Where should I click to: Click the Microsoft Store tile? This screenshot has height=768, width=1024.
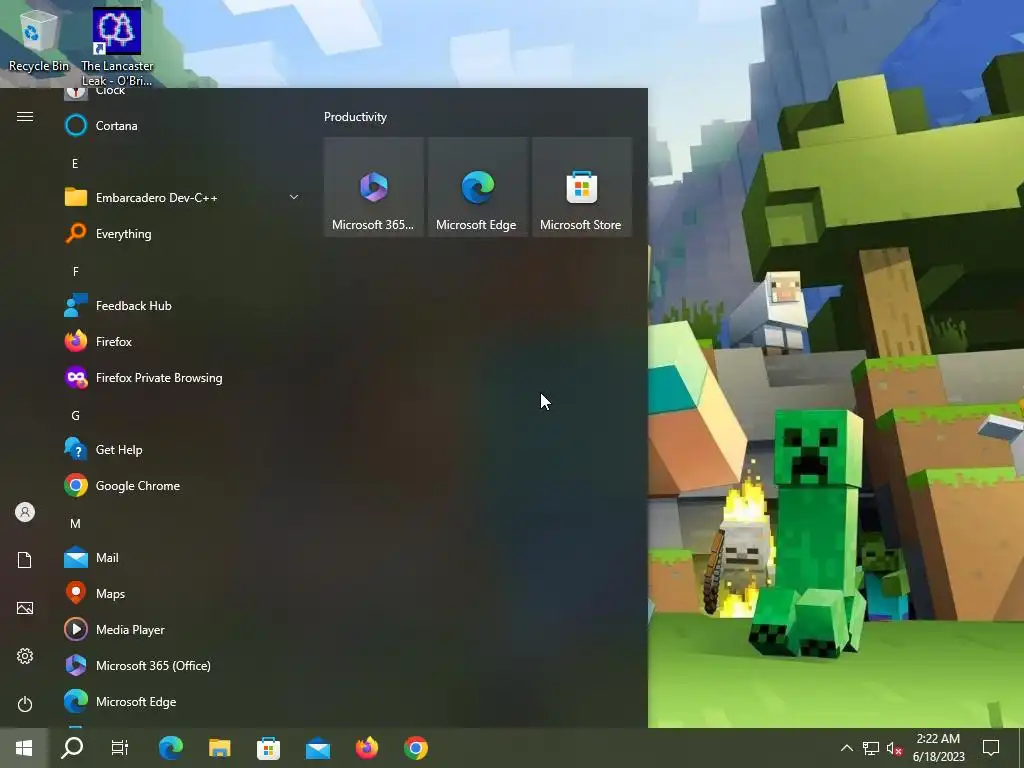point(581,187)
